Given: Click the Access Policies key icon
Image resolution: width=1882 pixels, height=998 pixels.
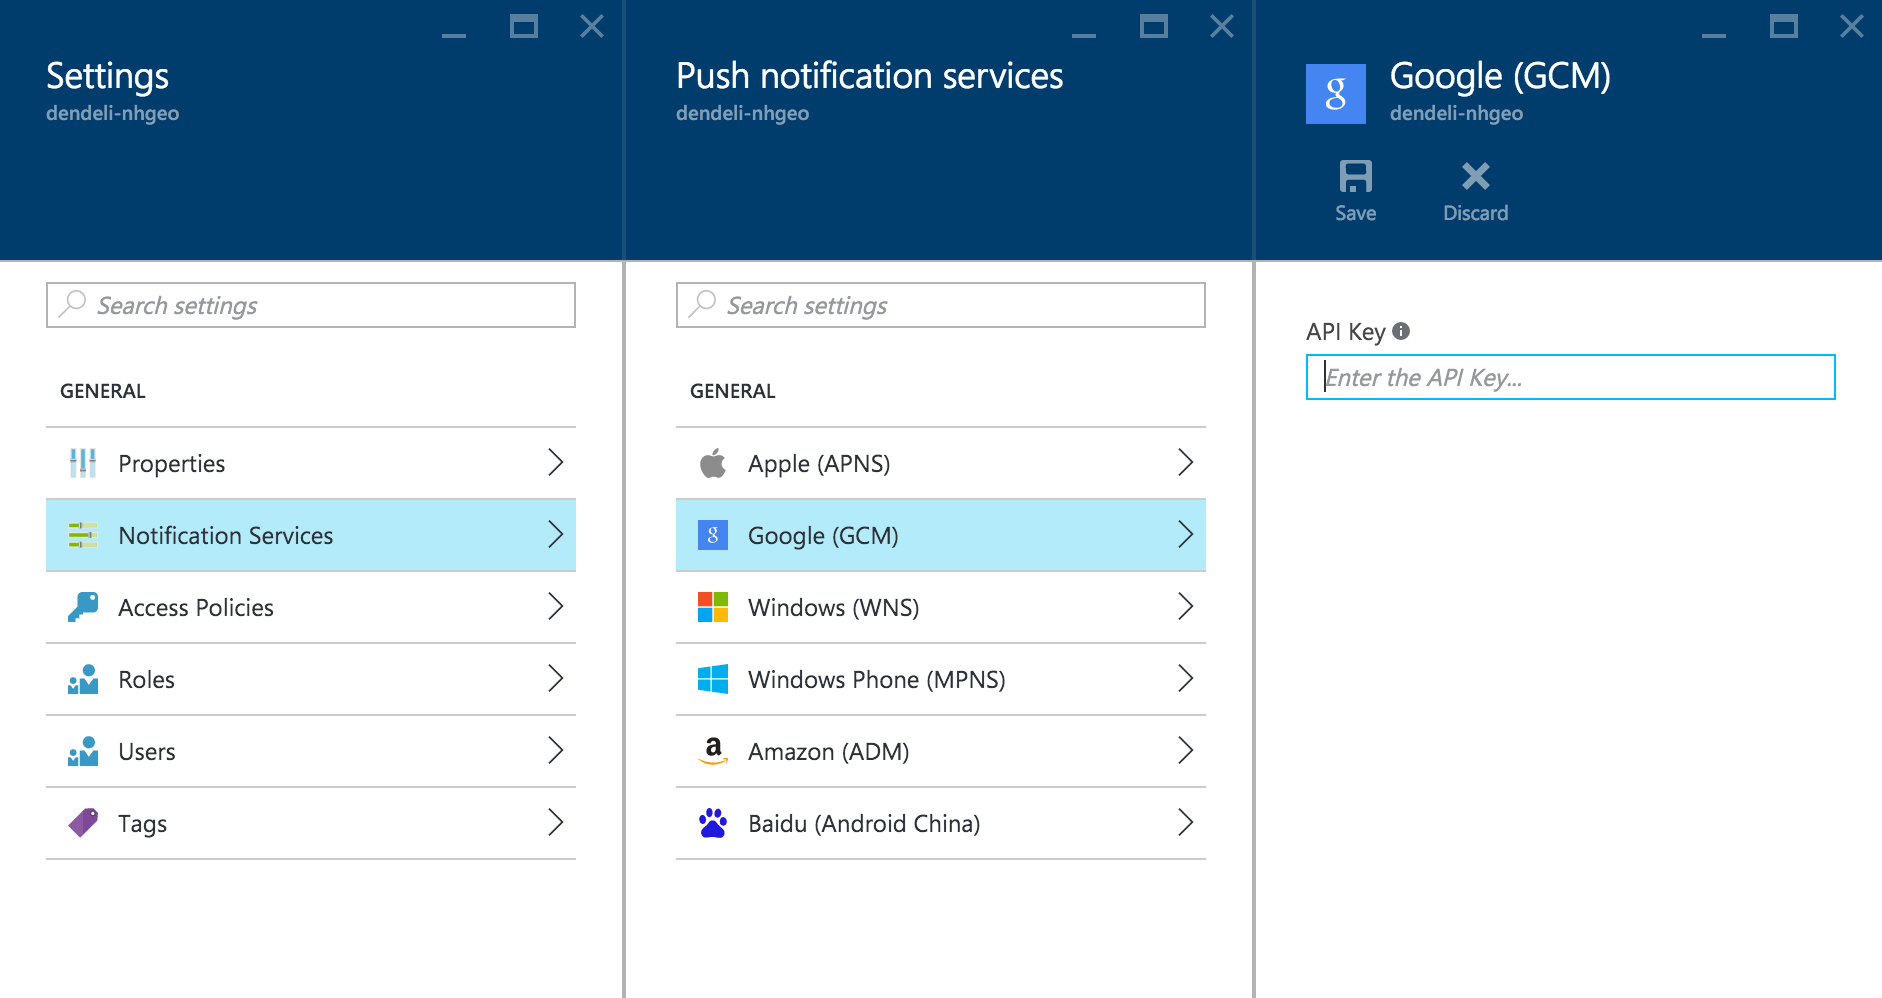Looking at the screenshot, I should pos(83,607).
